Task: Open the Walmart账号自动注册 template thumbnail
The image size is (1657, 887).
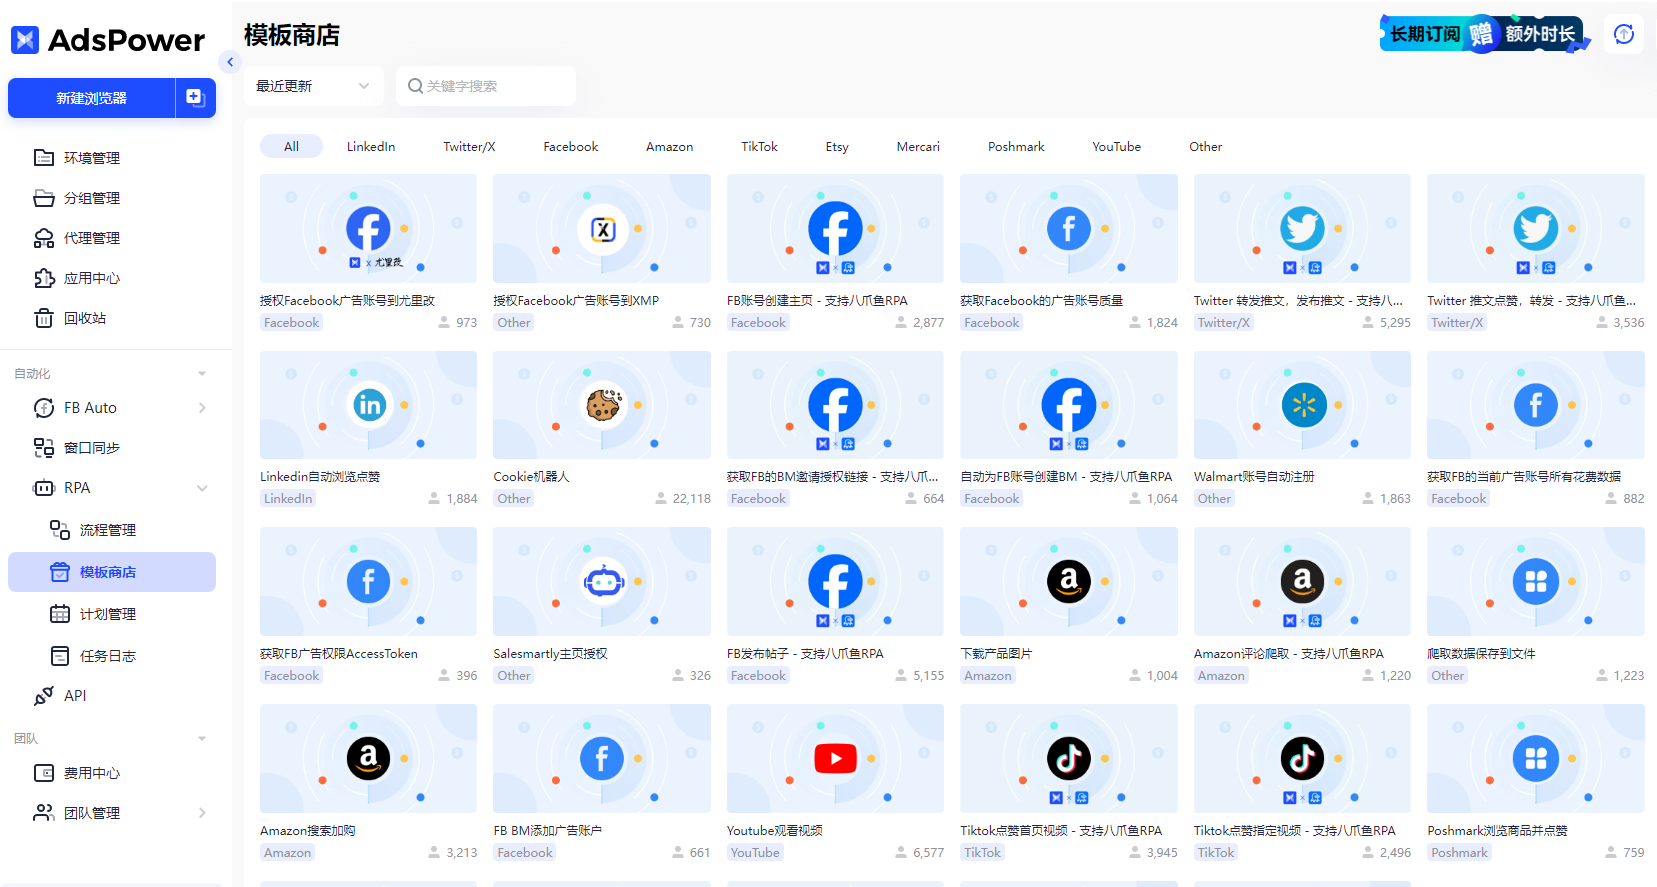Action: (1302, 405)
